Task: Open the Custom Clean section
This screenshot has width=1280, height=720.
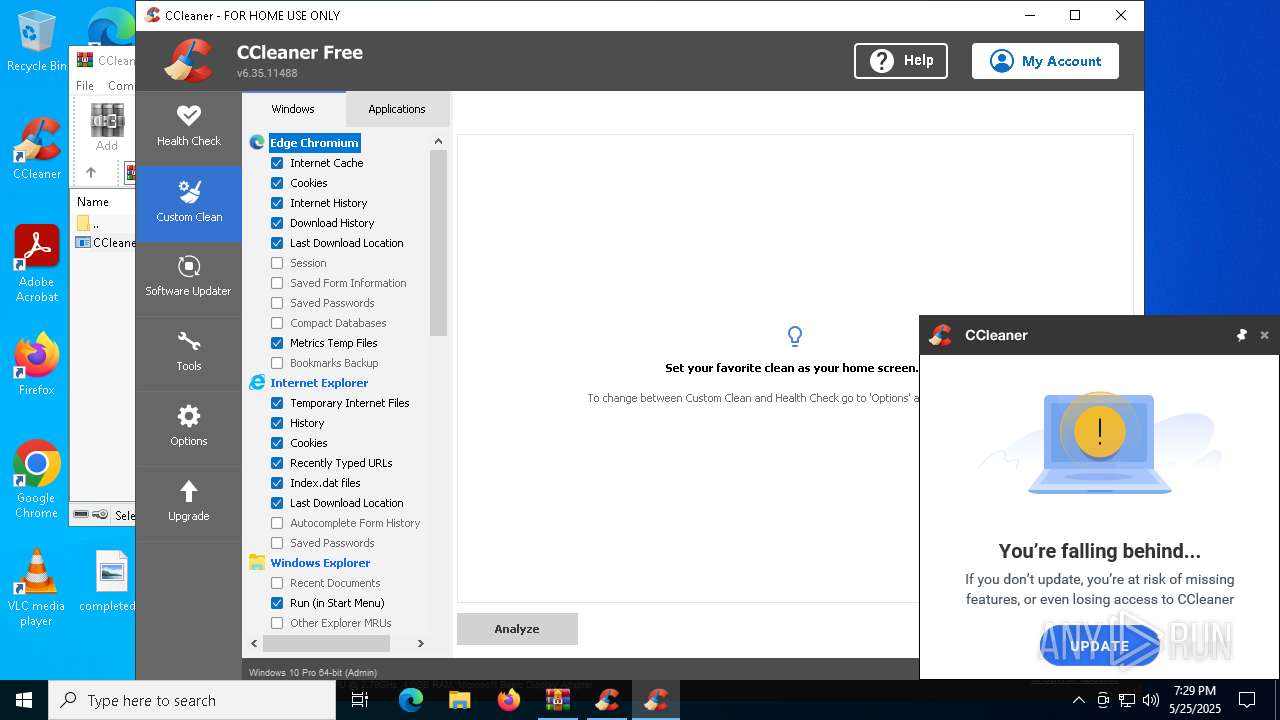Action: click(188, 203)
